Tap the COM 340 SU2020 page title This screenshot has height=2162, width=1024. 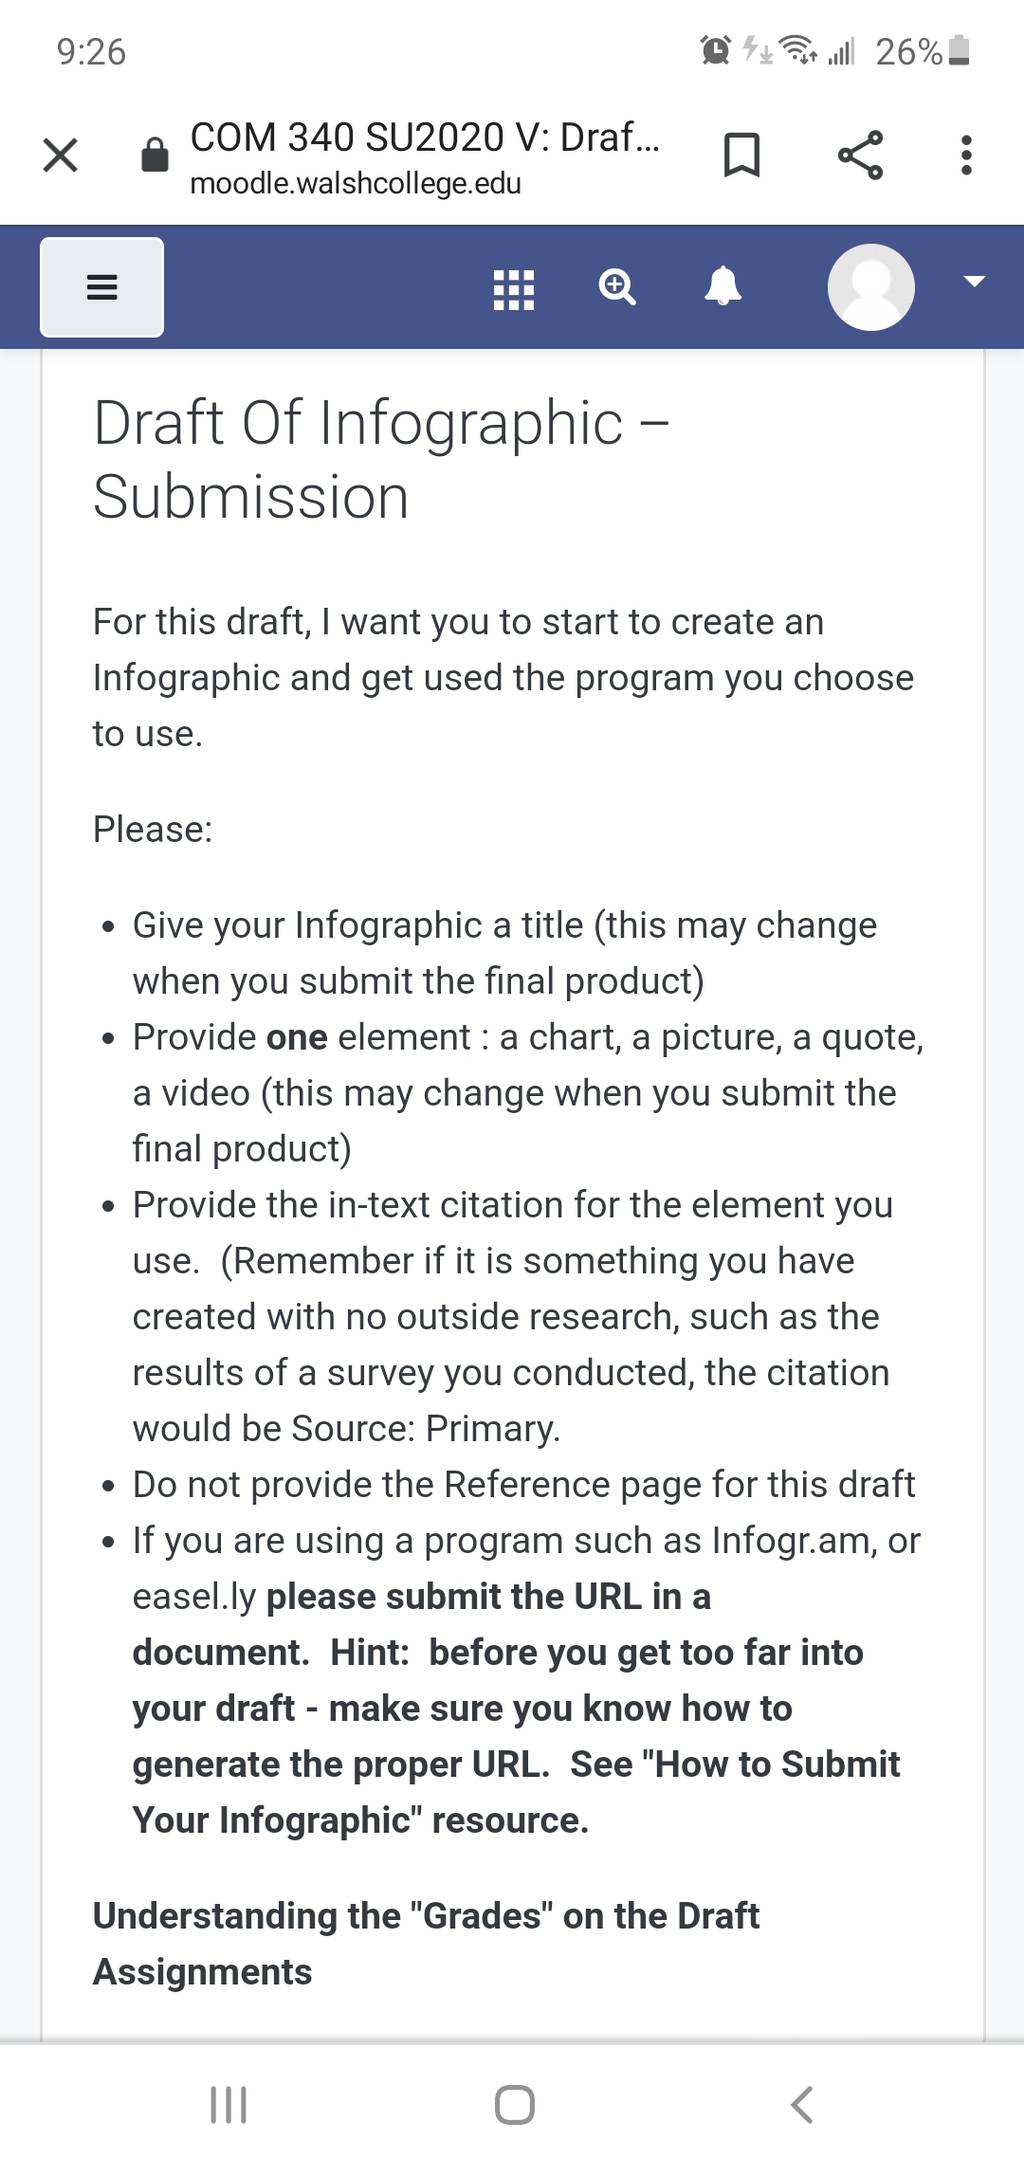tap(425, 137)
